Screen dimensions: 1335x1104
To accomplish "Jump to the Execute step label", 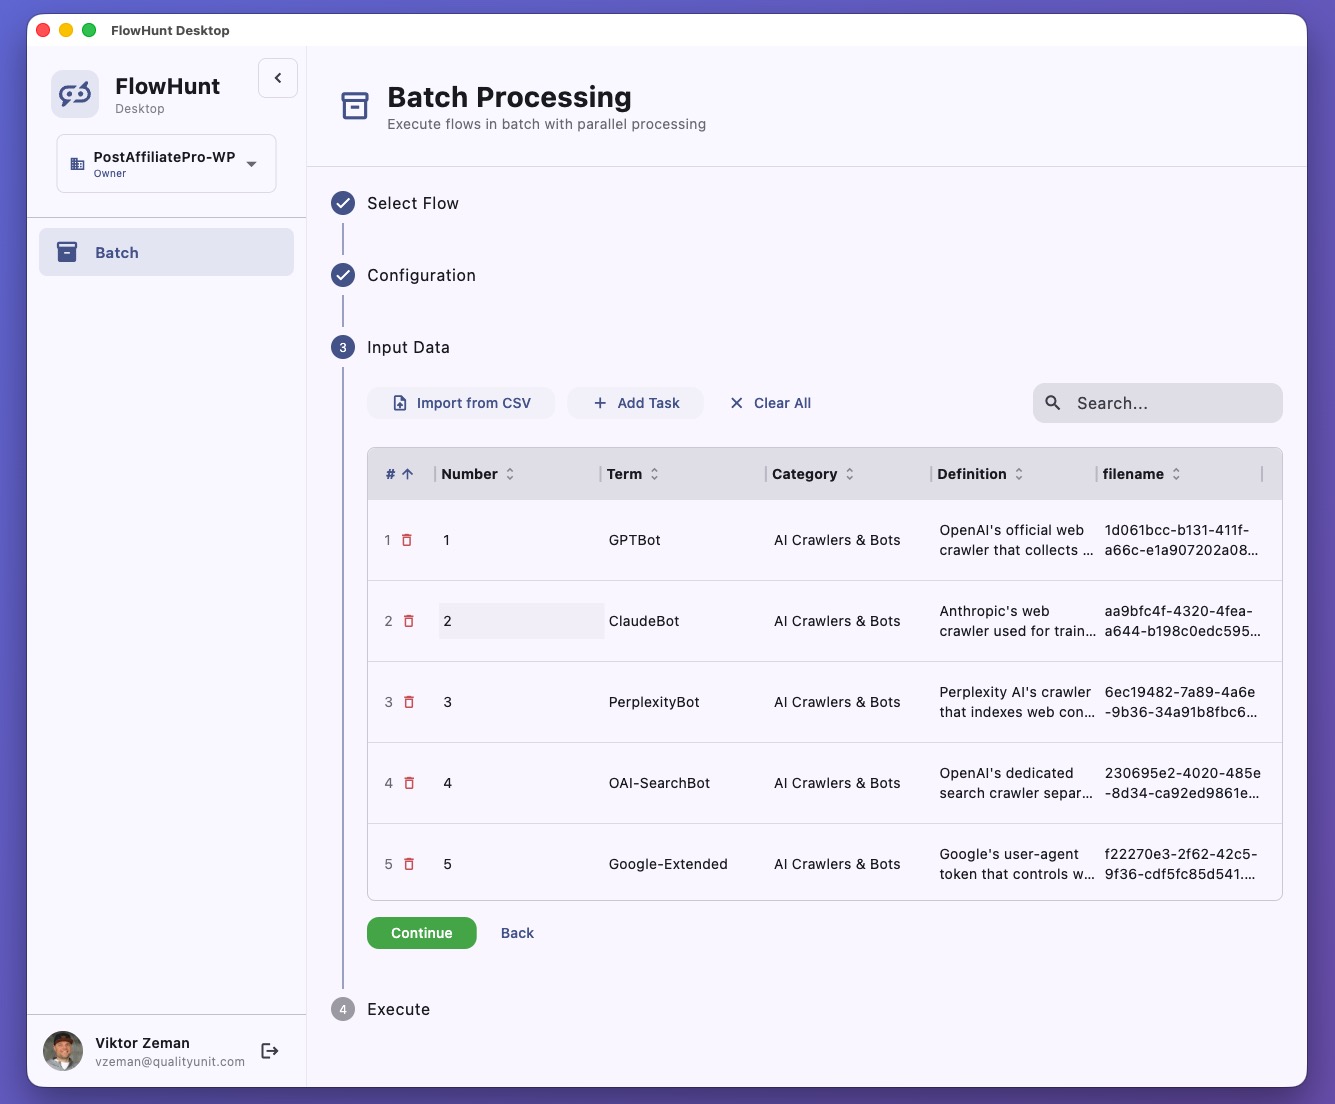I will pyautogui.click(x=398, y=1009).
